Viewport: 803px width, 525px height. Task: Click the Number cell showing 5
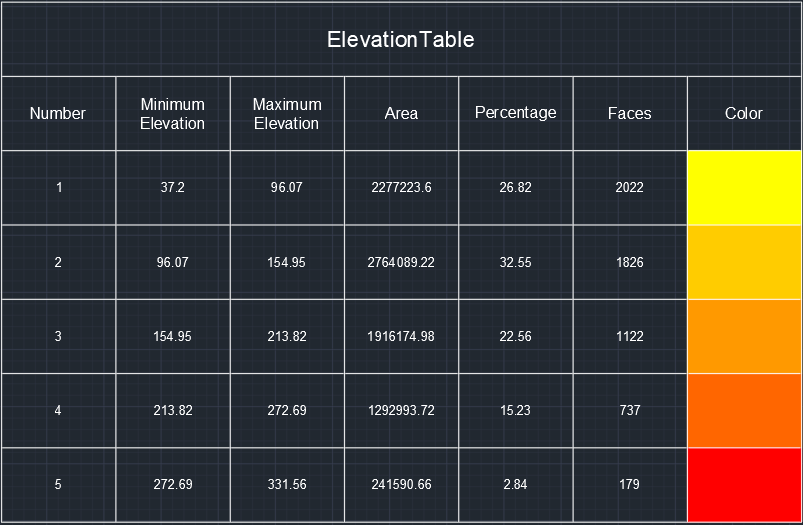tap(58, 485)
